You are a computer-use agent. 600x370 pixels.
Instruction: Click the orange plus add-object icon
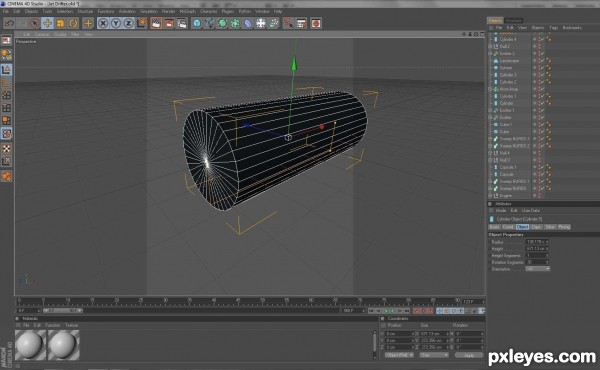click(88, 23)
